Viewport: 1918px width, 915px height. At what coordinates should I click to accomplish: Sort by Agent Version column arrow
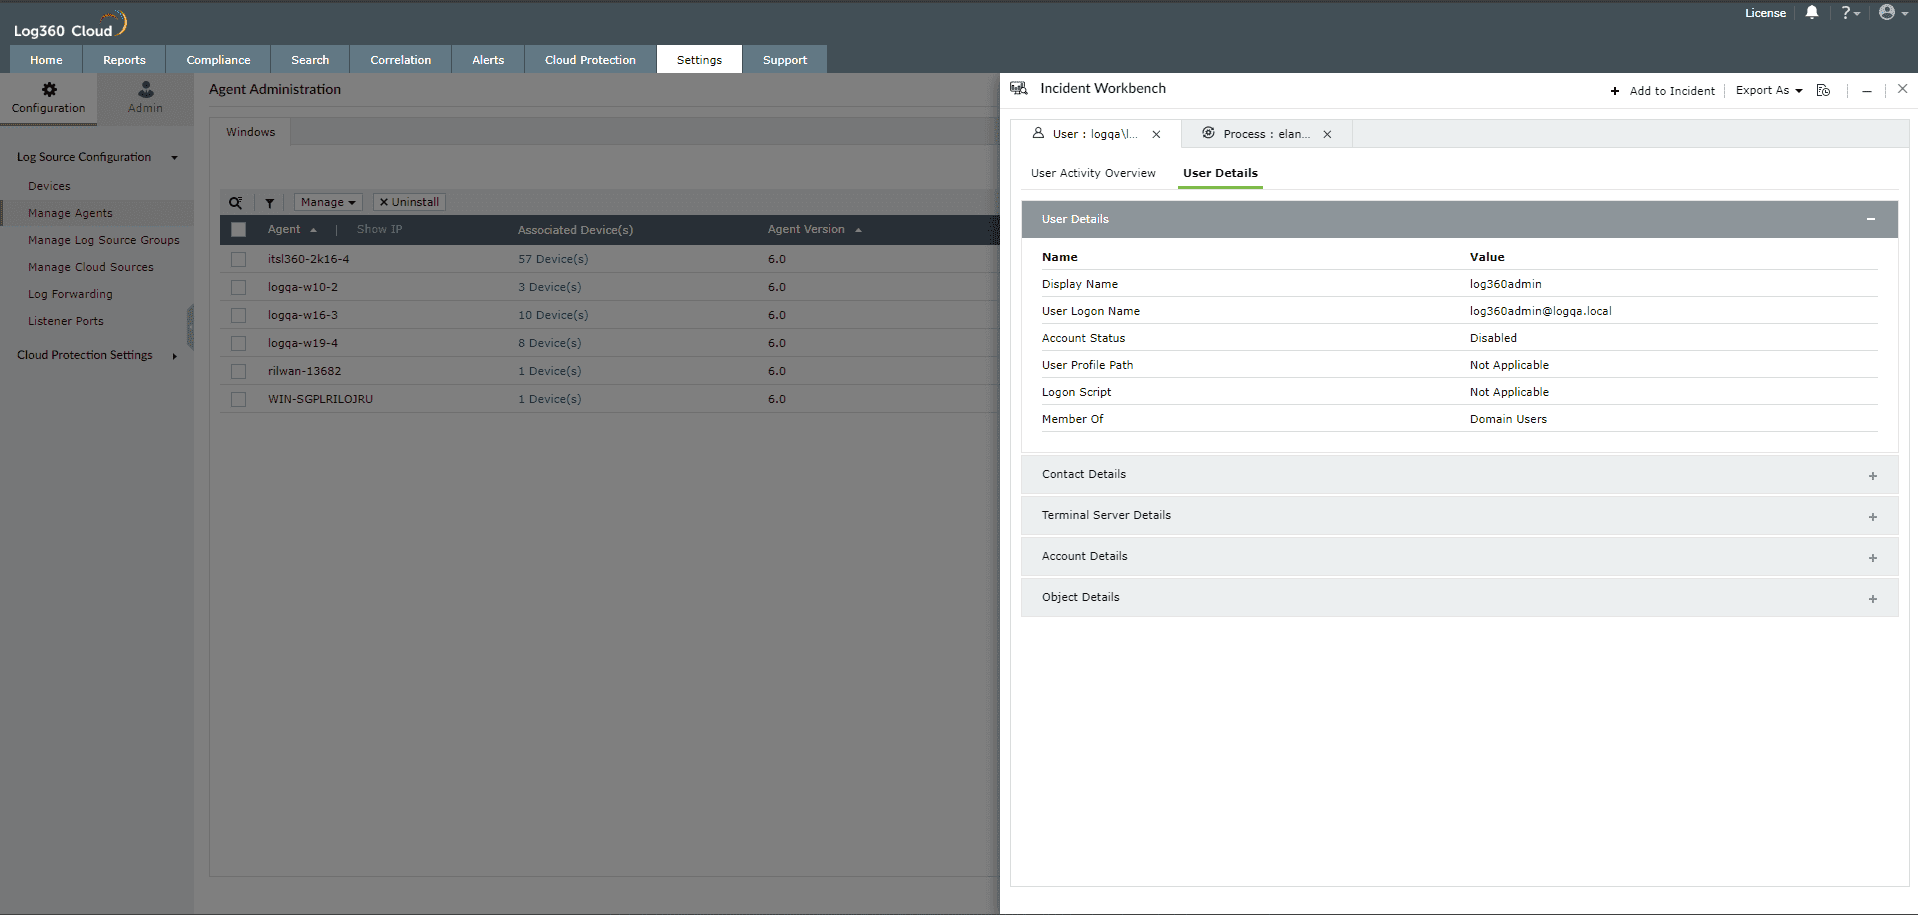[x=858, y=230]
